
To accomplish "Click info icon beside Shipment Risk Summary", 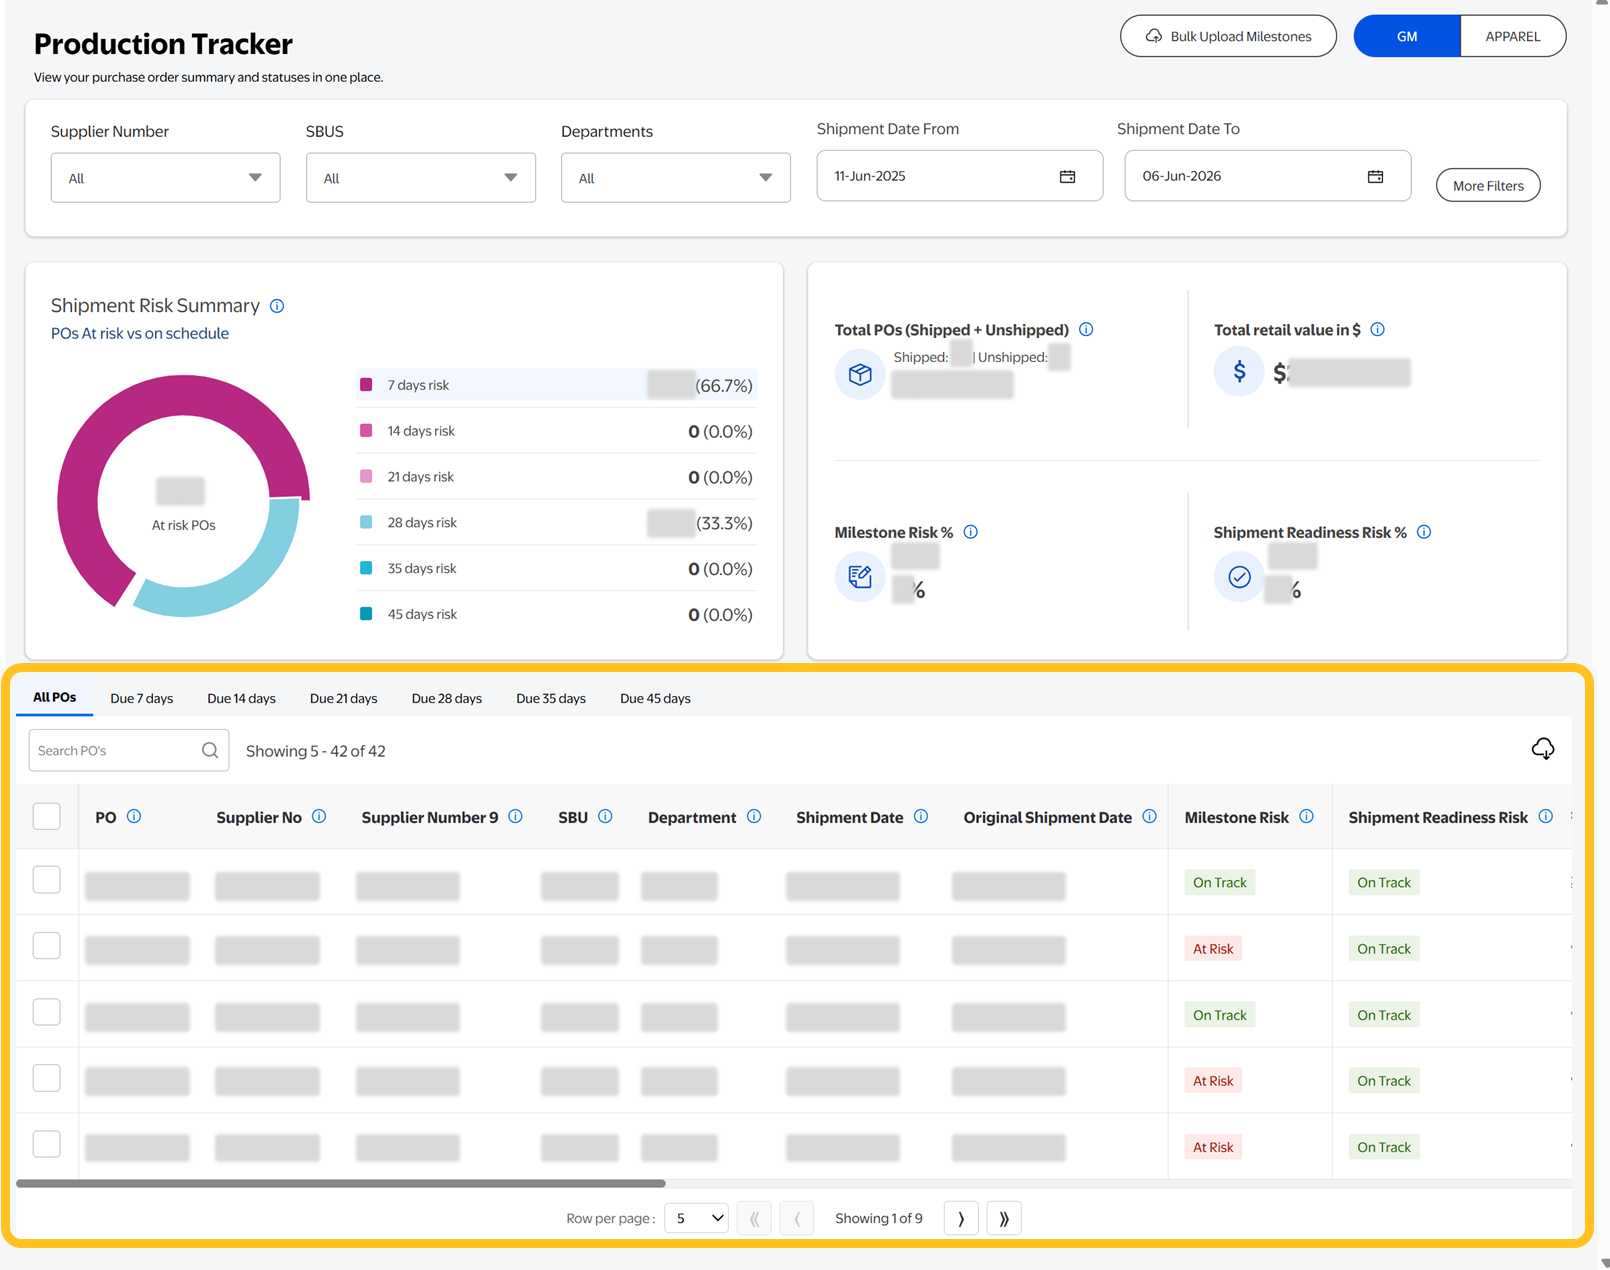I will pyautogui.click(x=277, y=306).
